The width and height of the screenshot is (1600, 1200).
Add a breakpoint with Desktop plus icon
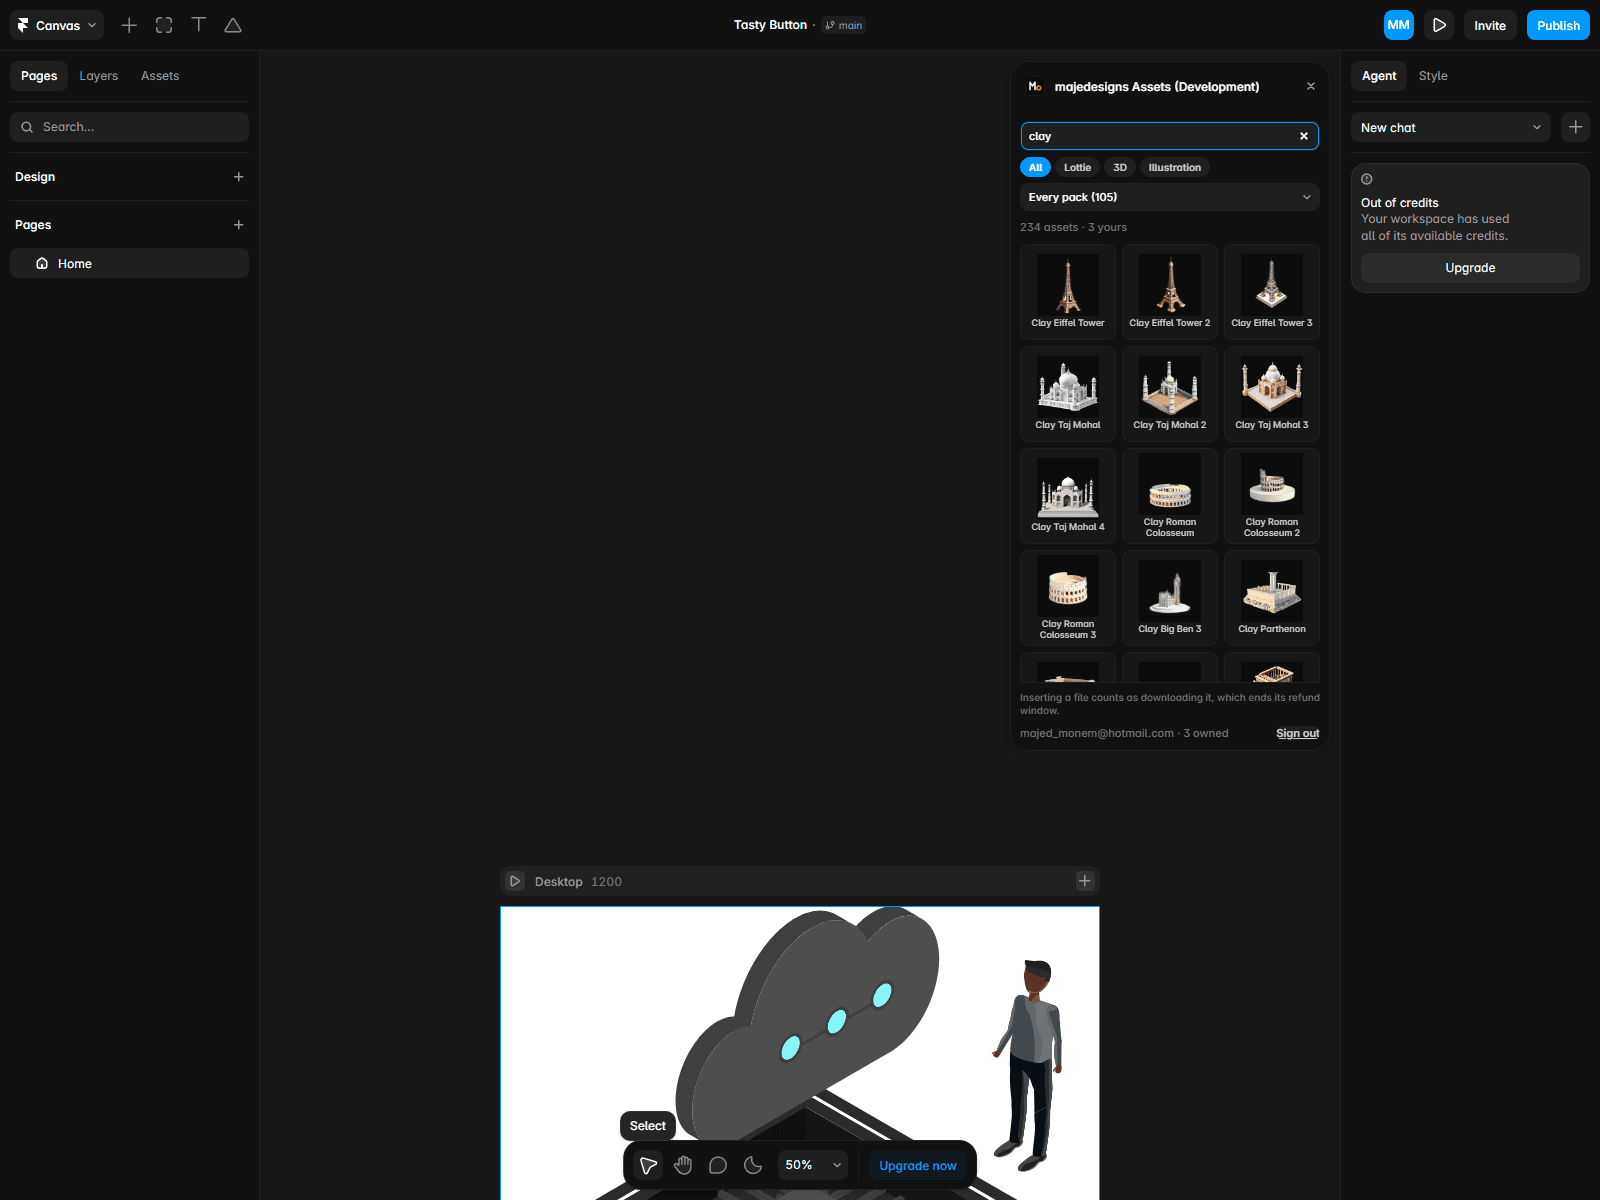[1085, 881]
